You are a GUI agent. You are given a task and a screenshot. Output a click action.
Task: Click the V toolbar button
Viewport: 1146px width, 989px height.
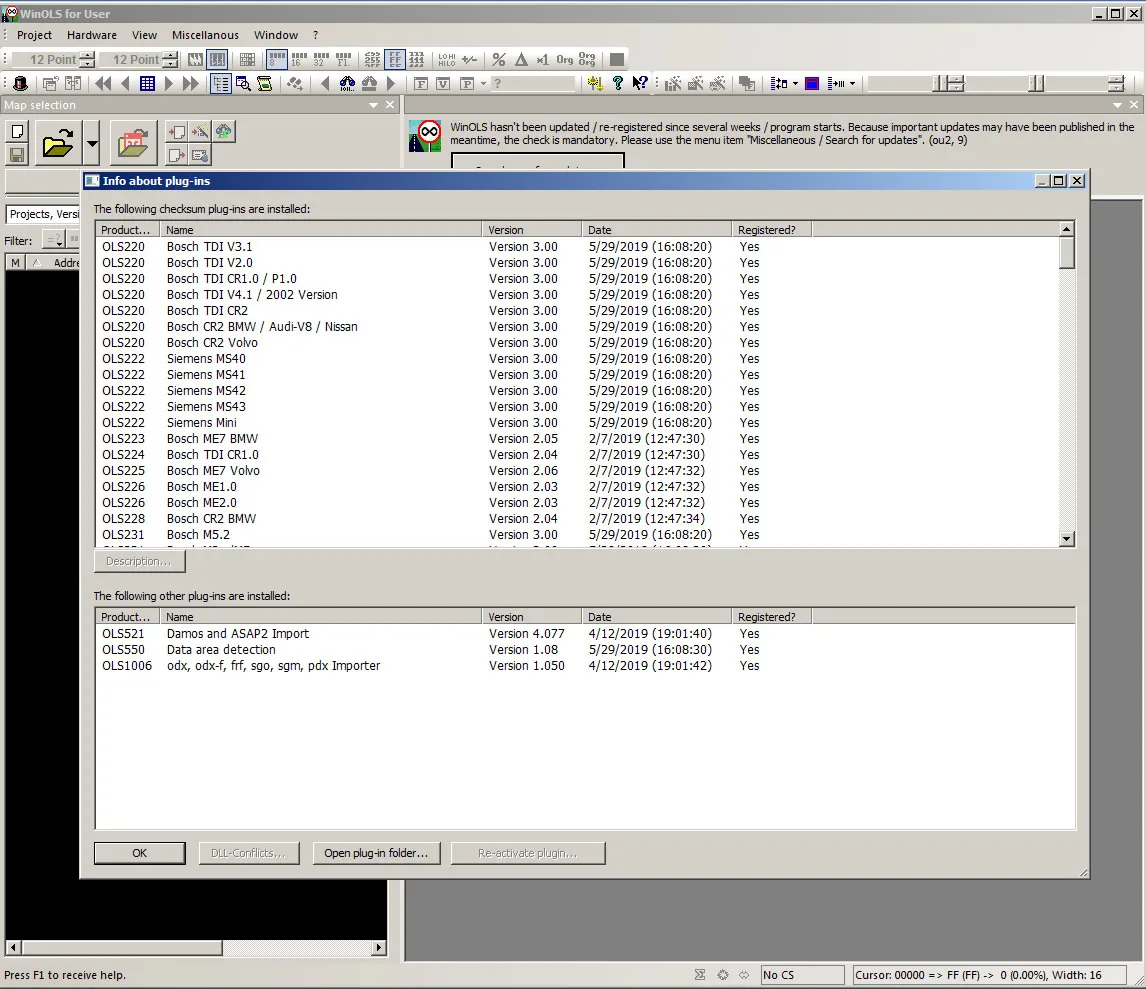click(443, 83)
